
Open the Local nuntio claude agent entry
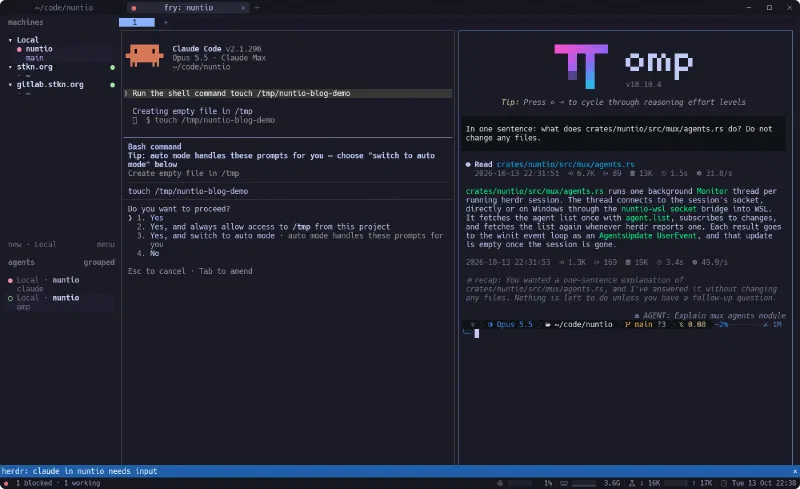[x=60, y=284]
